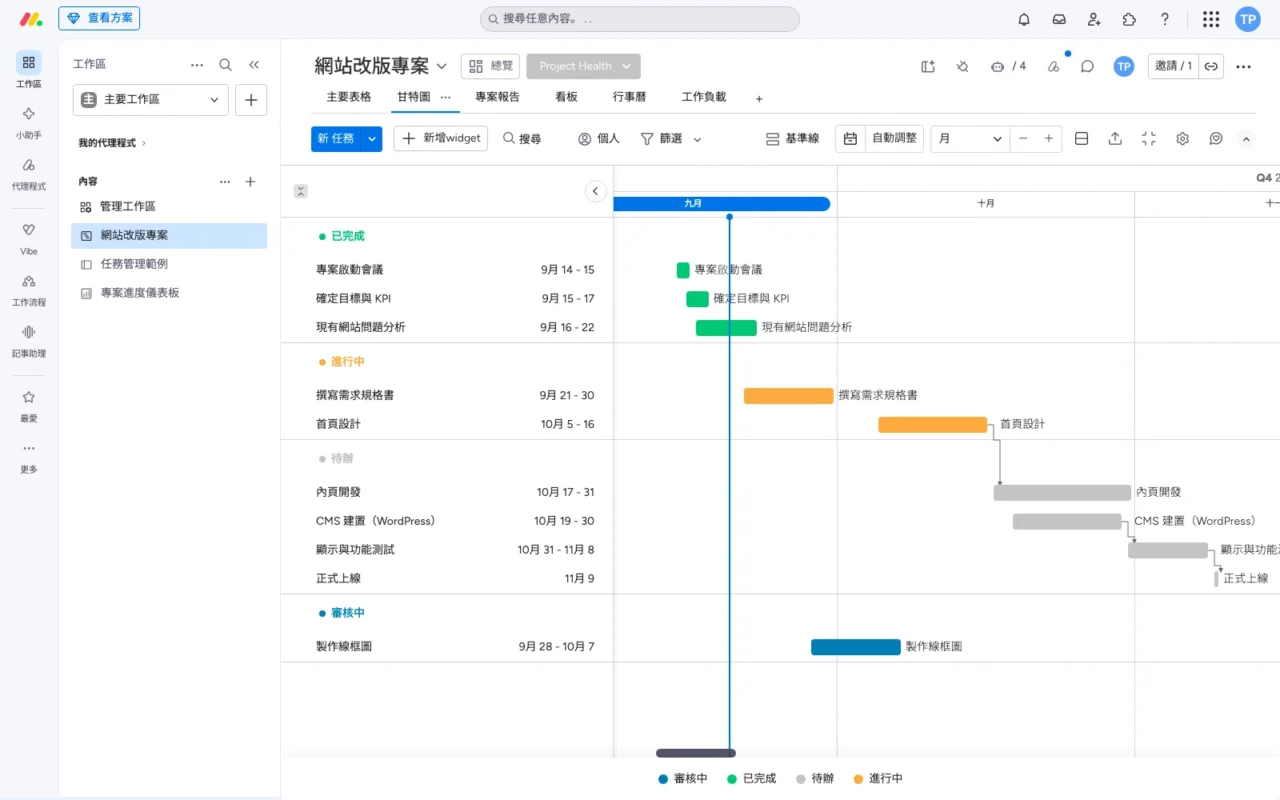Open the inbox tray icon
This screenshot has width=1280, height=800.
pyautogui.click(x=1059, y=19)
